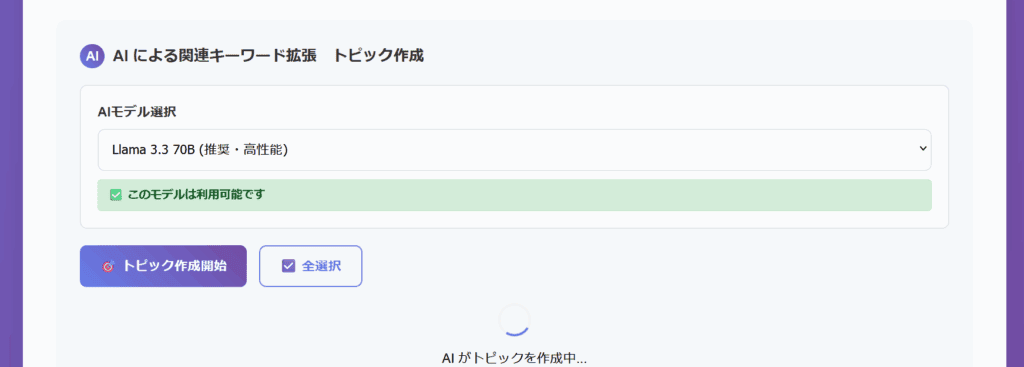Click the green check icon in availability banner
The height and width of the screenshot is (367, 1024).
coord(116,195)
